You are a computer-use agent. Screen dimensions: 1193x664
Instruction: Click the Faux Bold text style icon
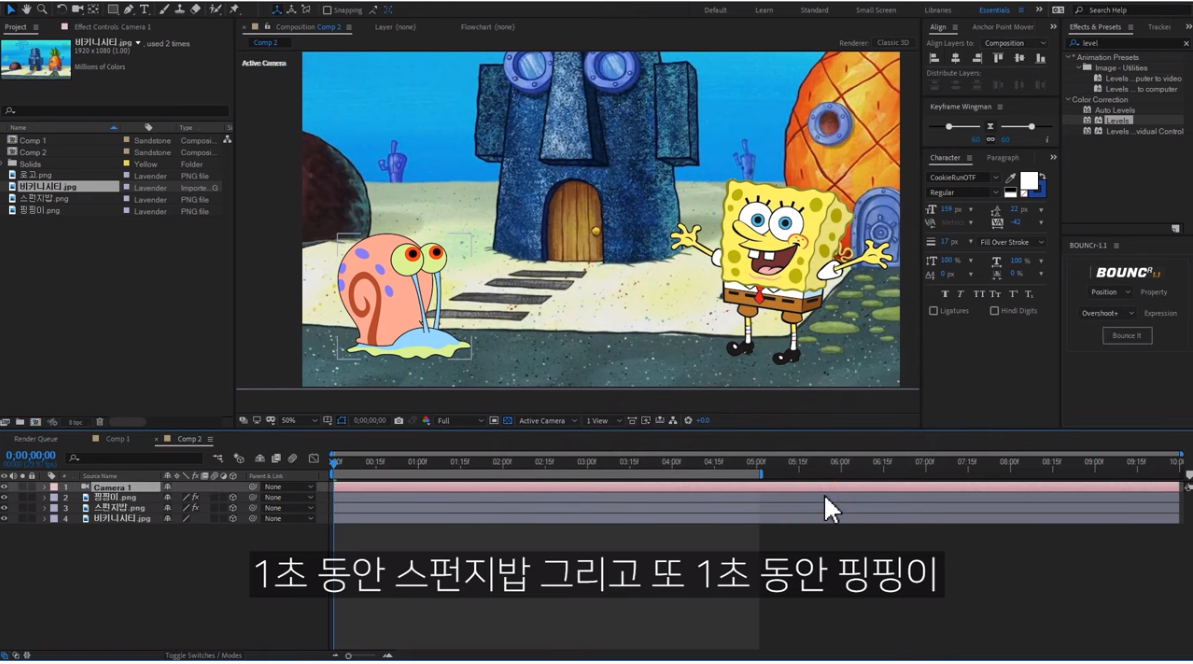945,294
